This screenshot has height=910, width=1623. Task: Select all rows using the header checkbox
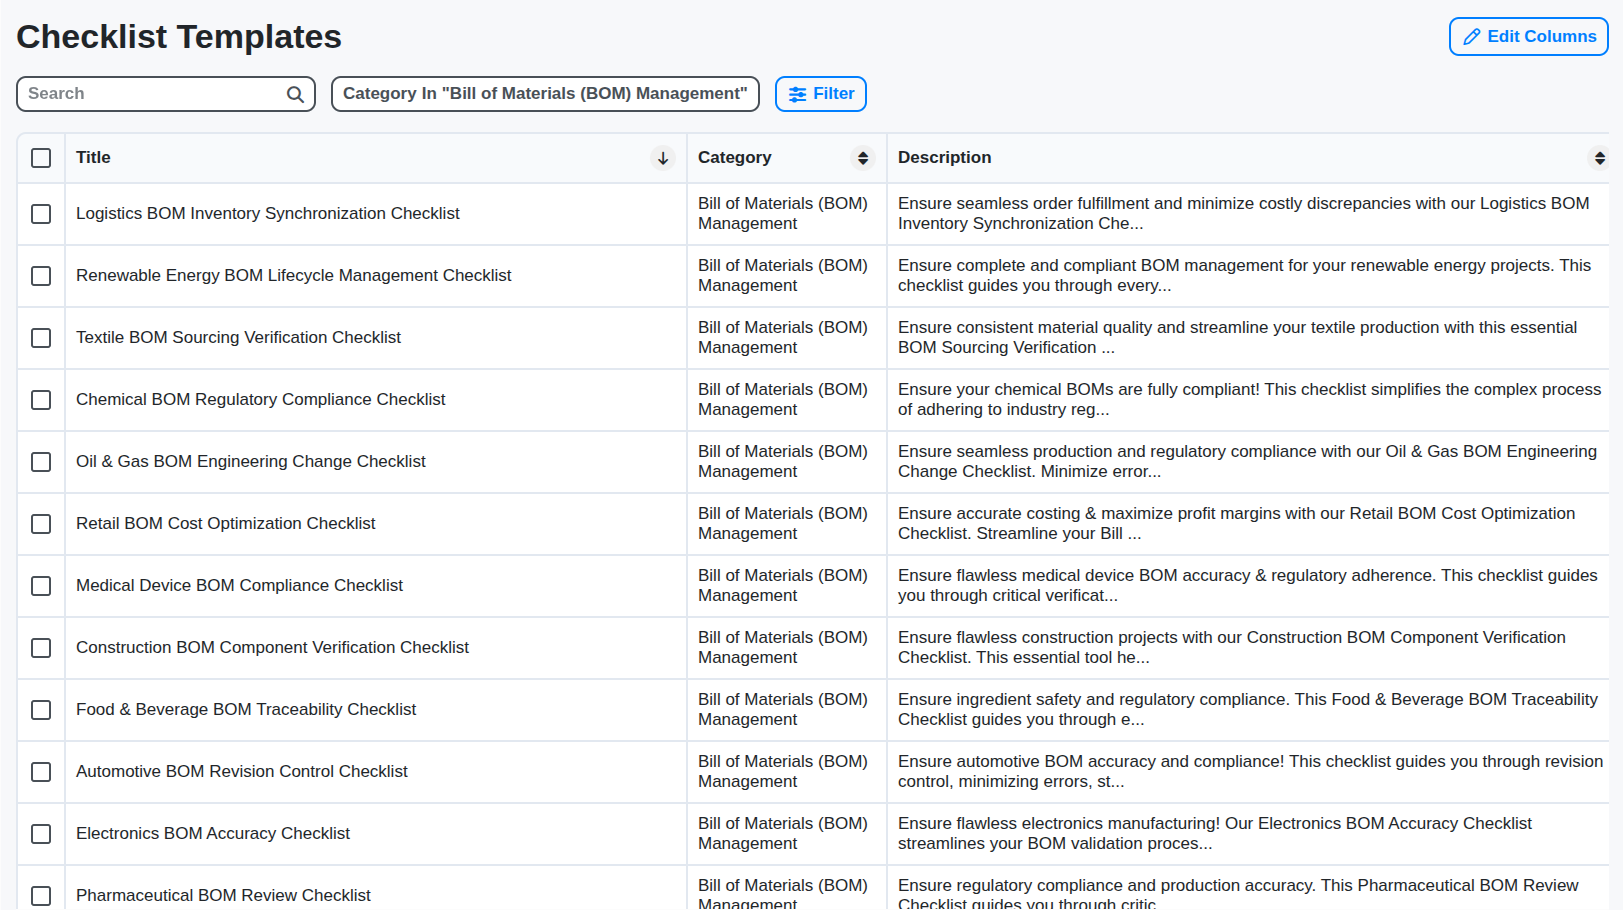coord(41,157)
